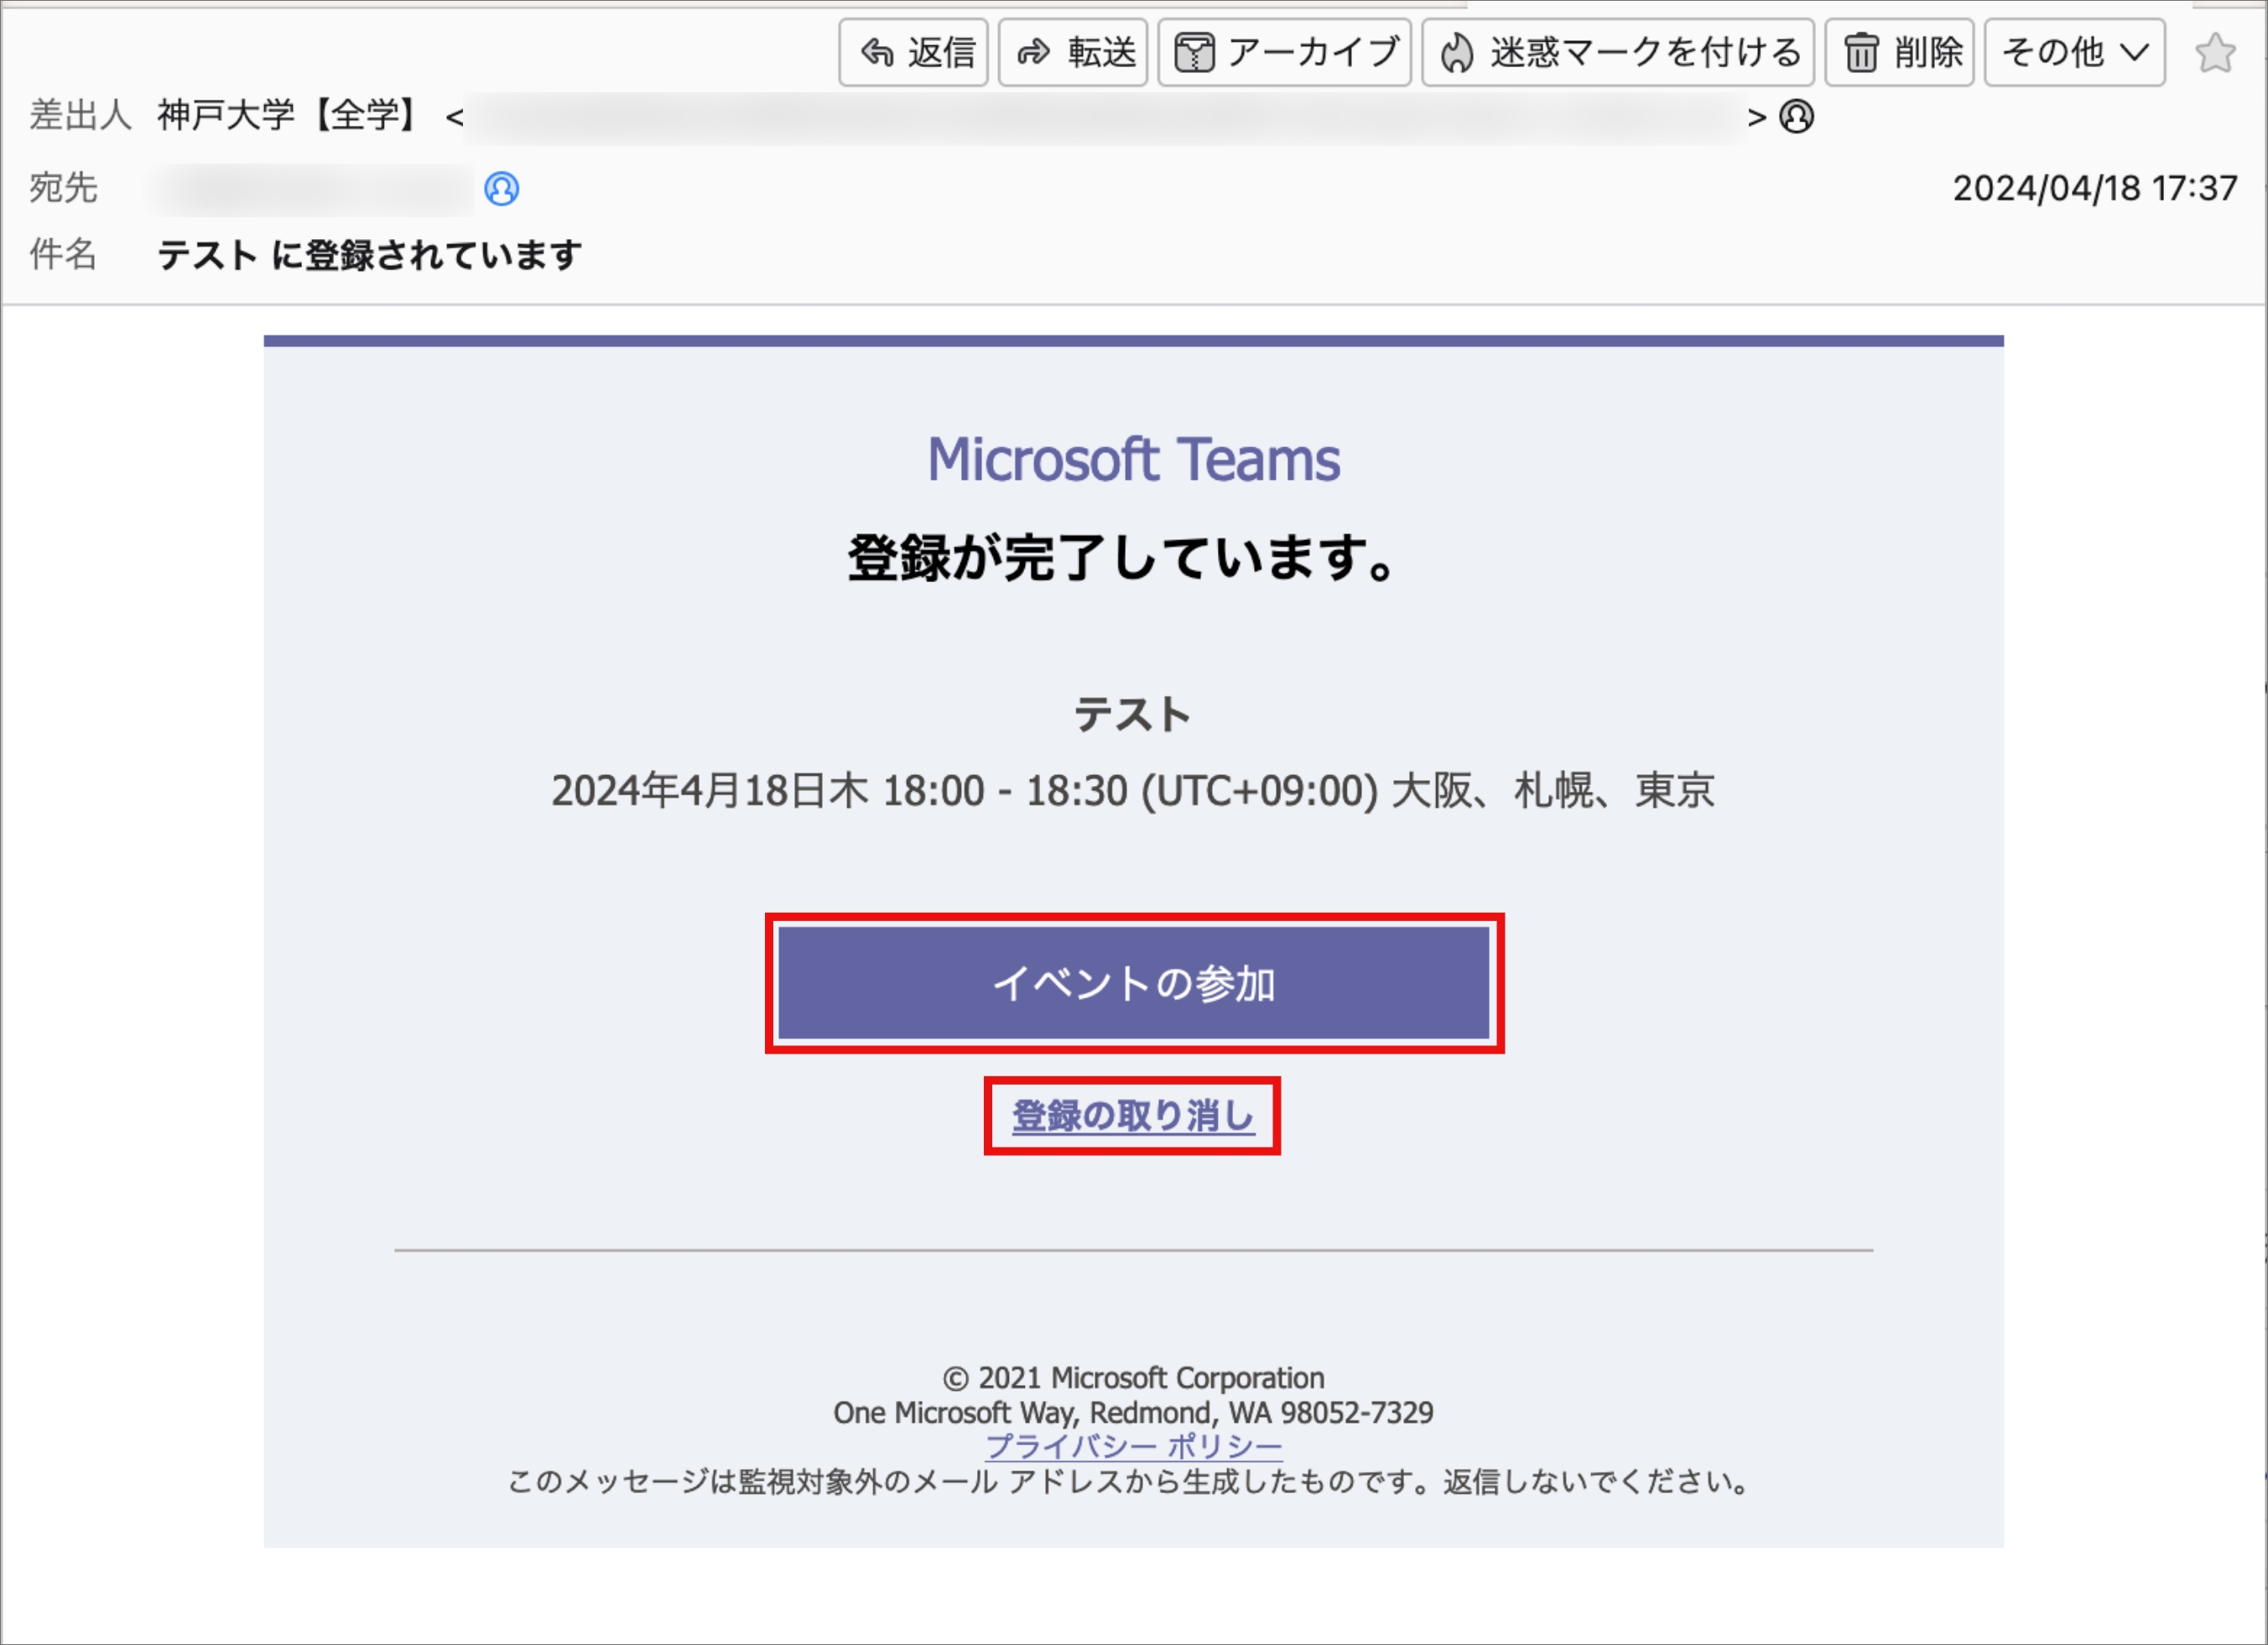2268x1645 pixels.
Task: Click the recipient blue contact icon
Action: (x=501, y=188)
